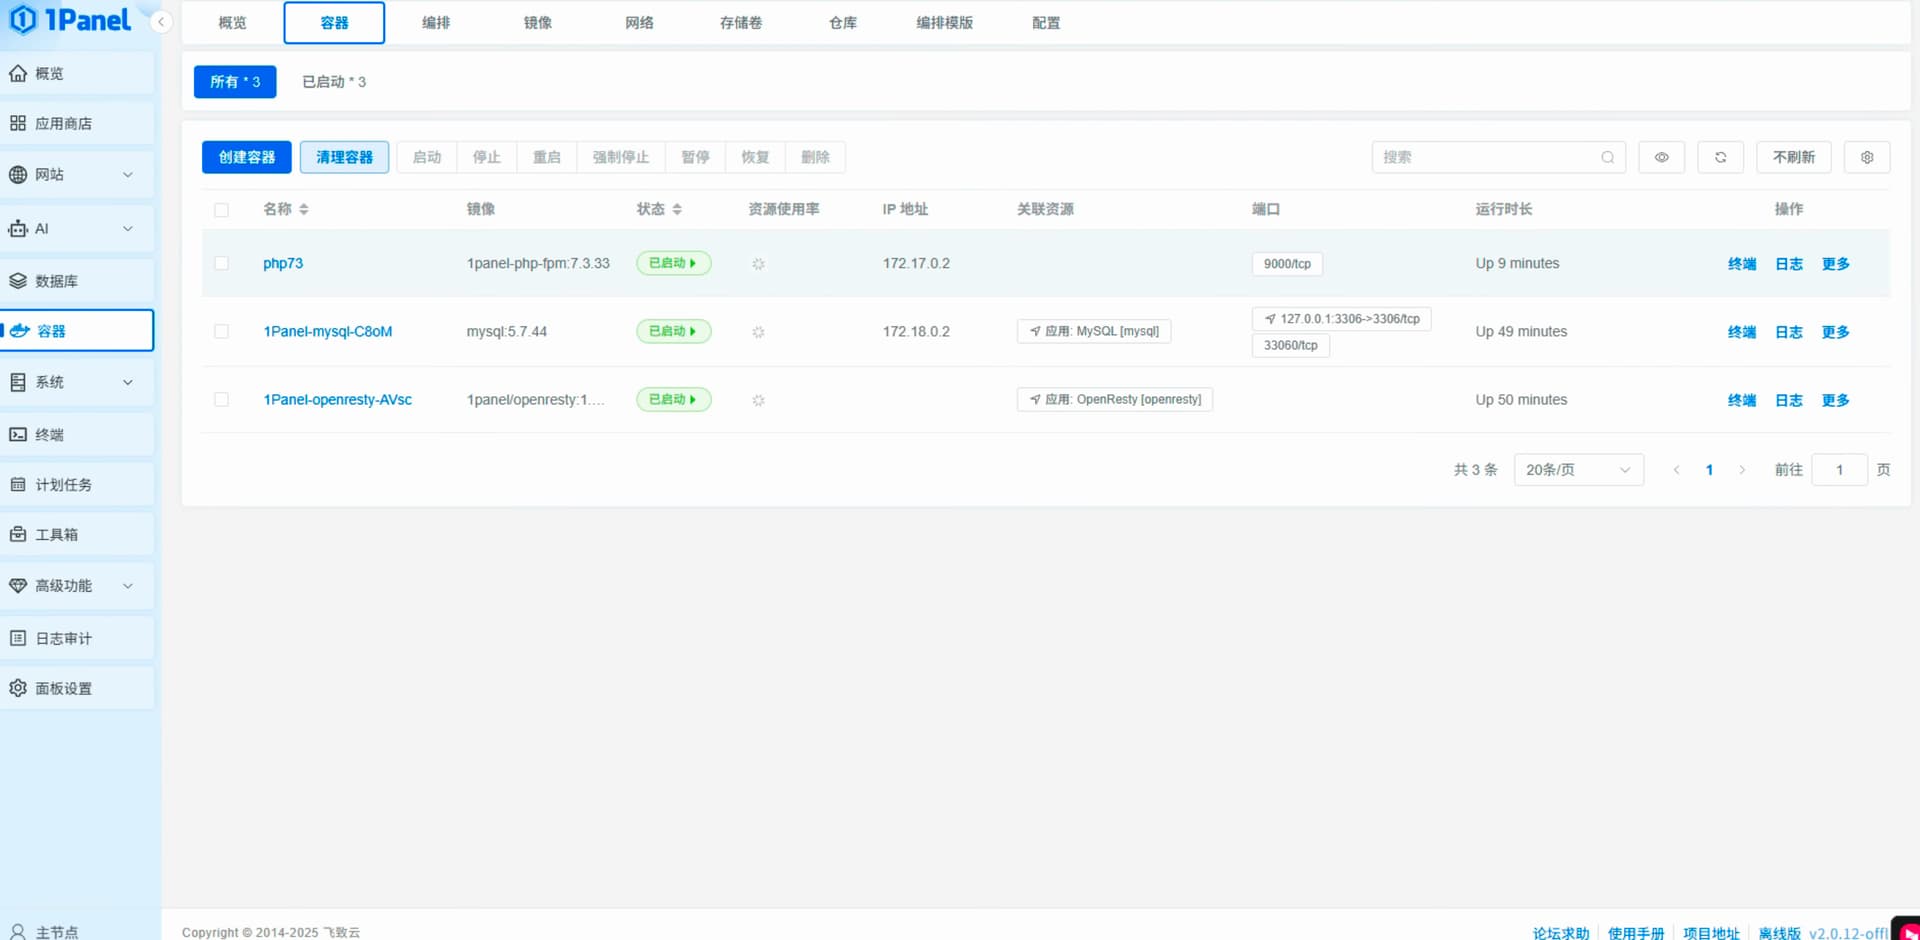This screenshot has width=1920, height=940.
Task: Open the table column settings gear icon
Action: [1866, 157]
